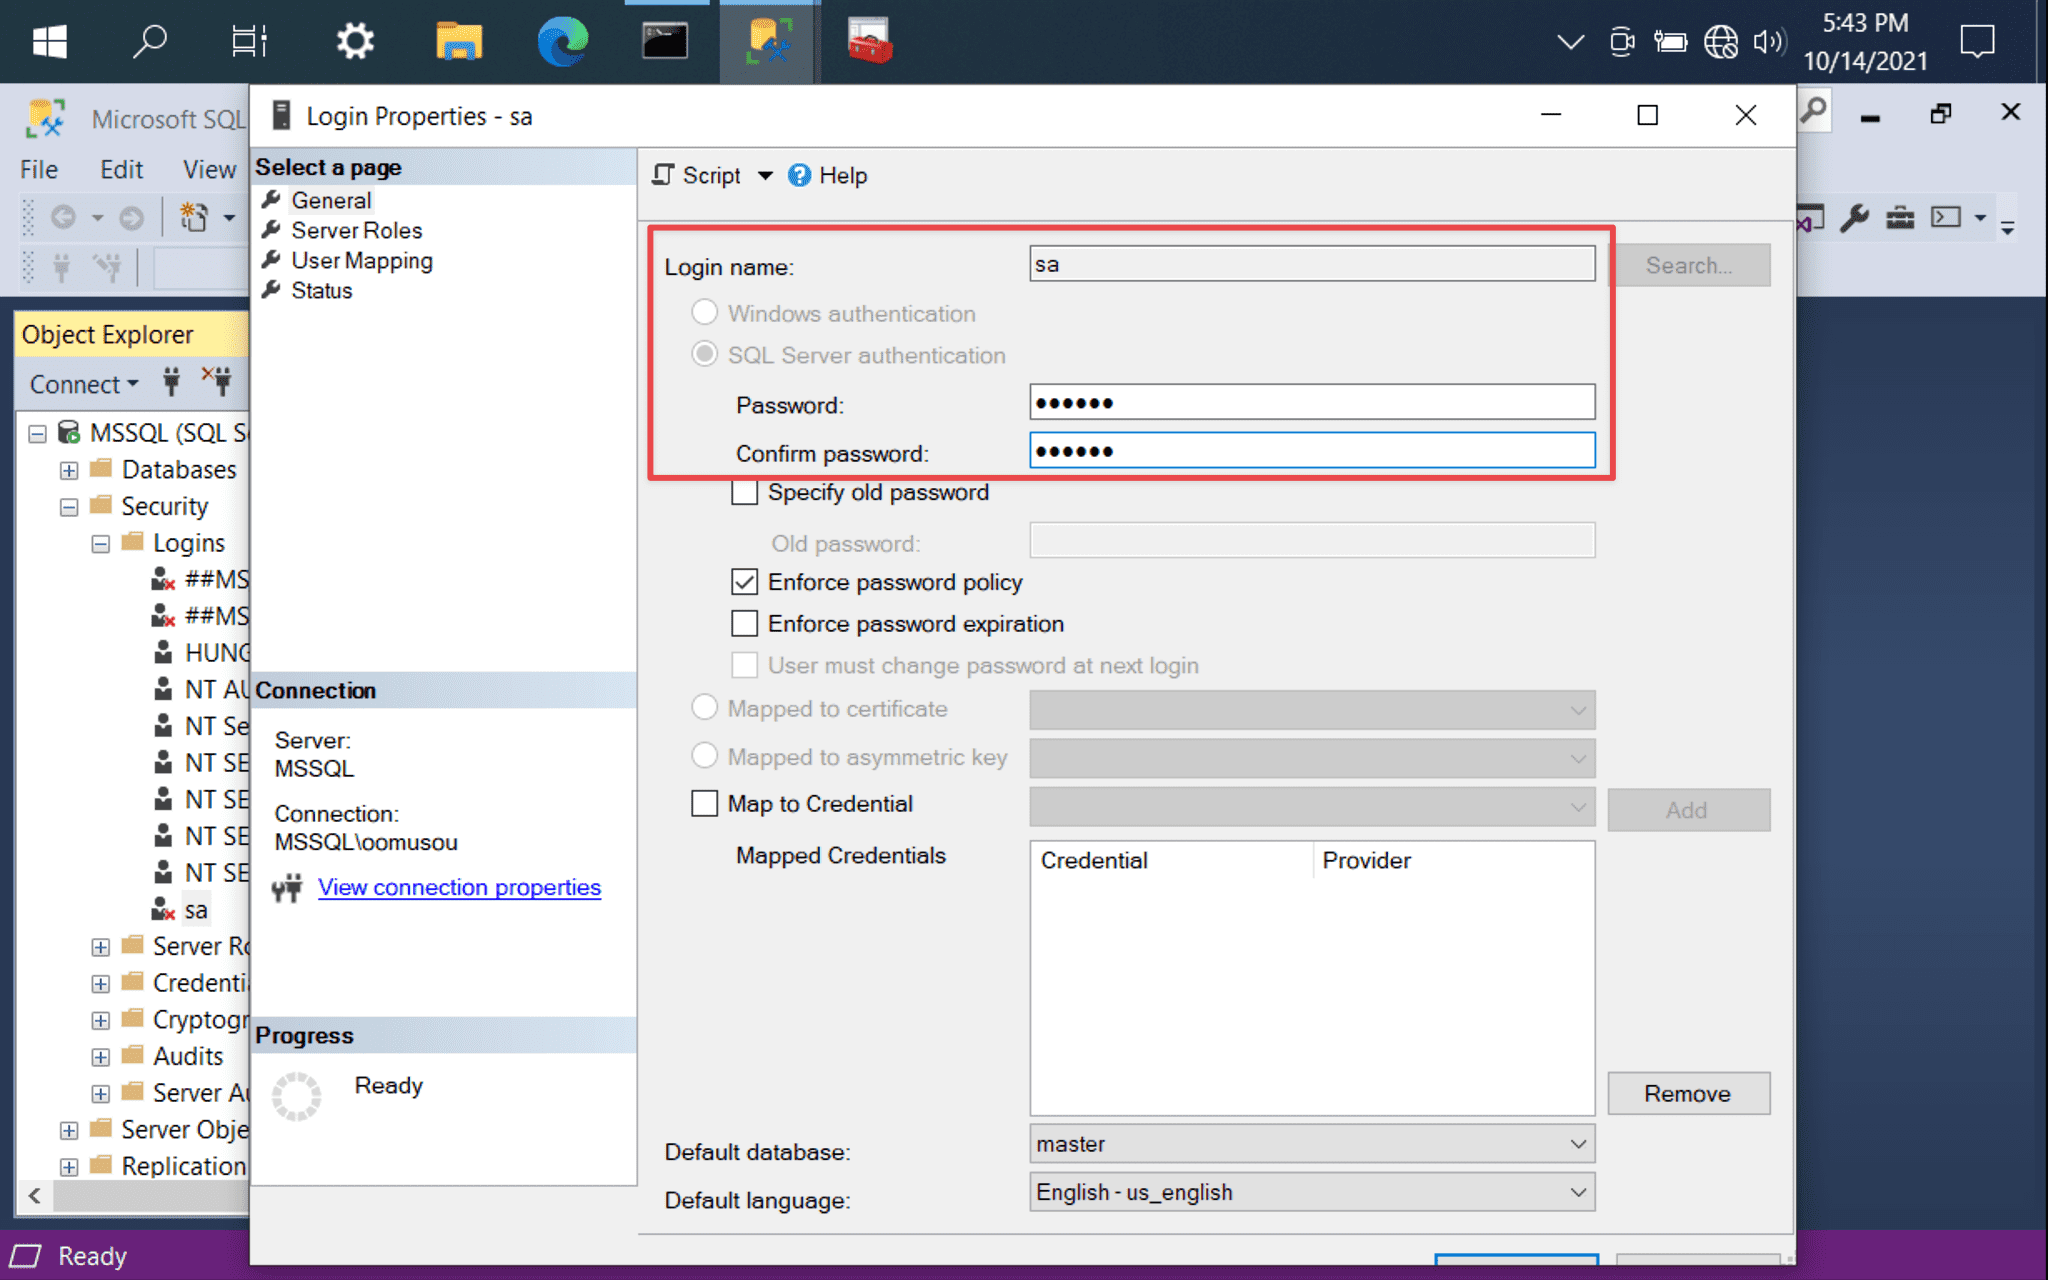Expand the Audits folder

point(101,1057)
